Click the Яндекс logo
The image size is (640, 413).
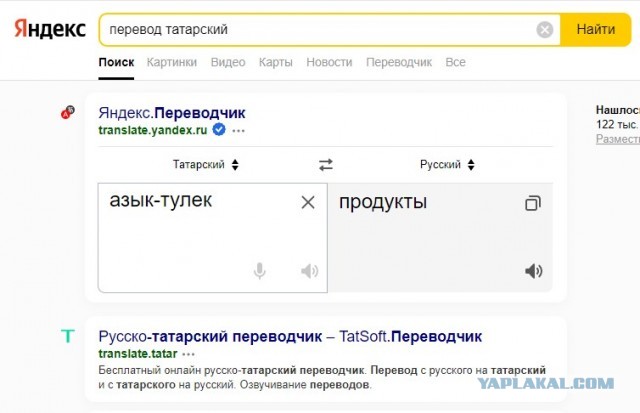(50, 29)
